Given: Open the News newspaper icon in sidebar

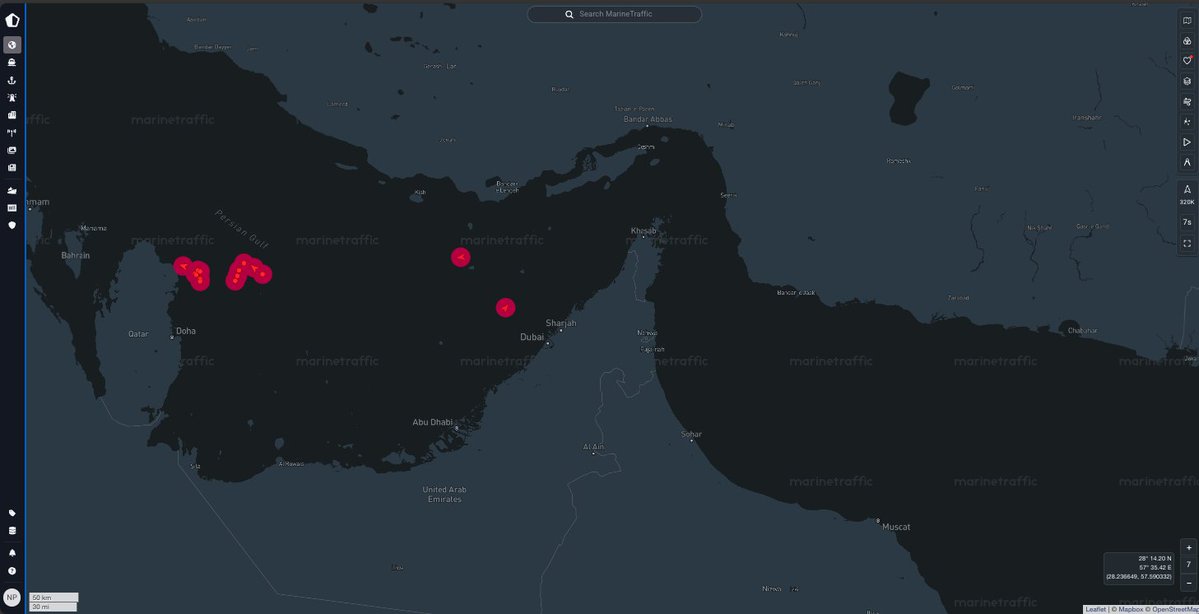Looking at the screenshot, I should point(12,167).
